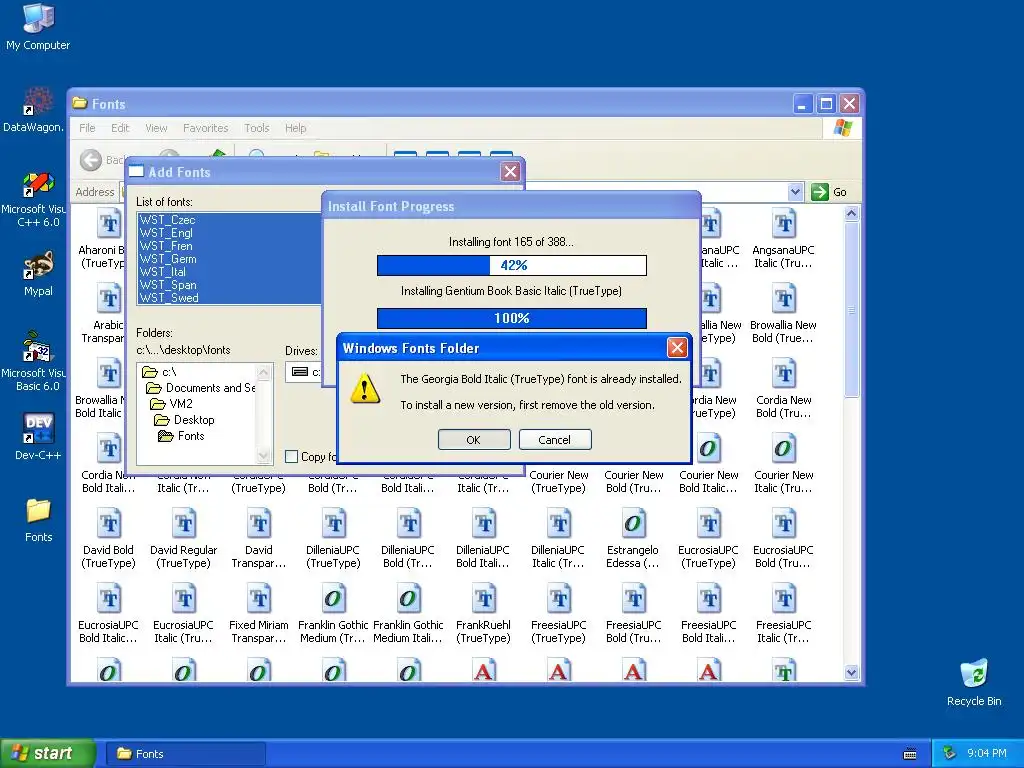The width and height of the screenshot is (1024, 768).
Task: Open the Mypal desktop shortcut
Action: [x=38, y=273]
